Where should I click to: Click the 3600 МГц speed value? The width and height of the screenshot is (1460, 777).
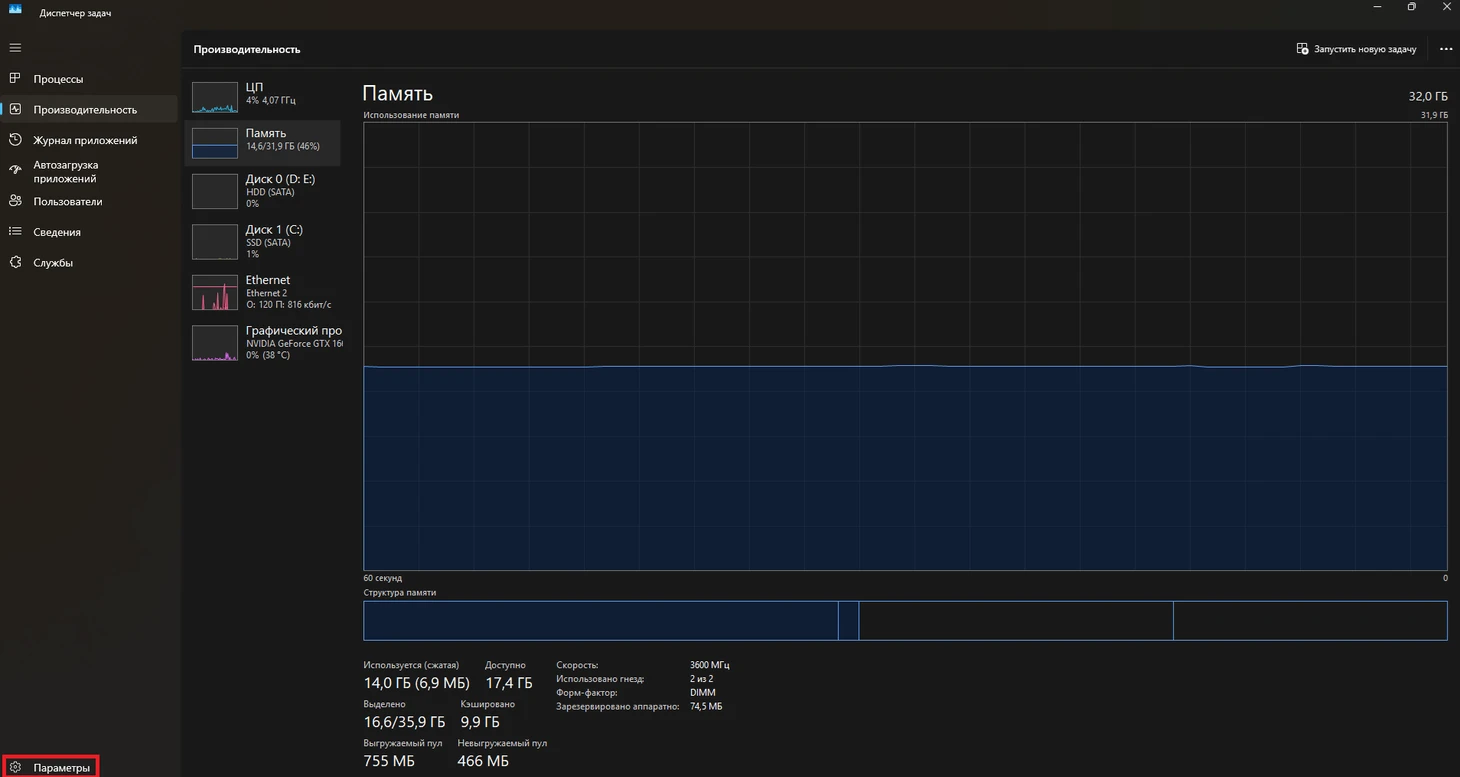(710, 665)
